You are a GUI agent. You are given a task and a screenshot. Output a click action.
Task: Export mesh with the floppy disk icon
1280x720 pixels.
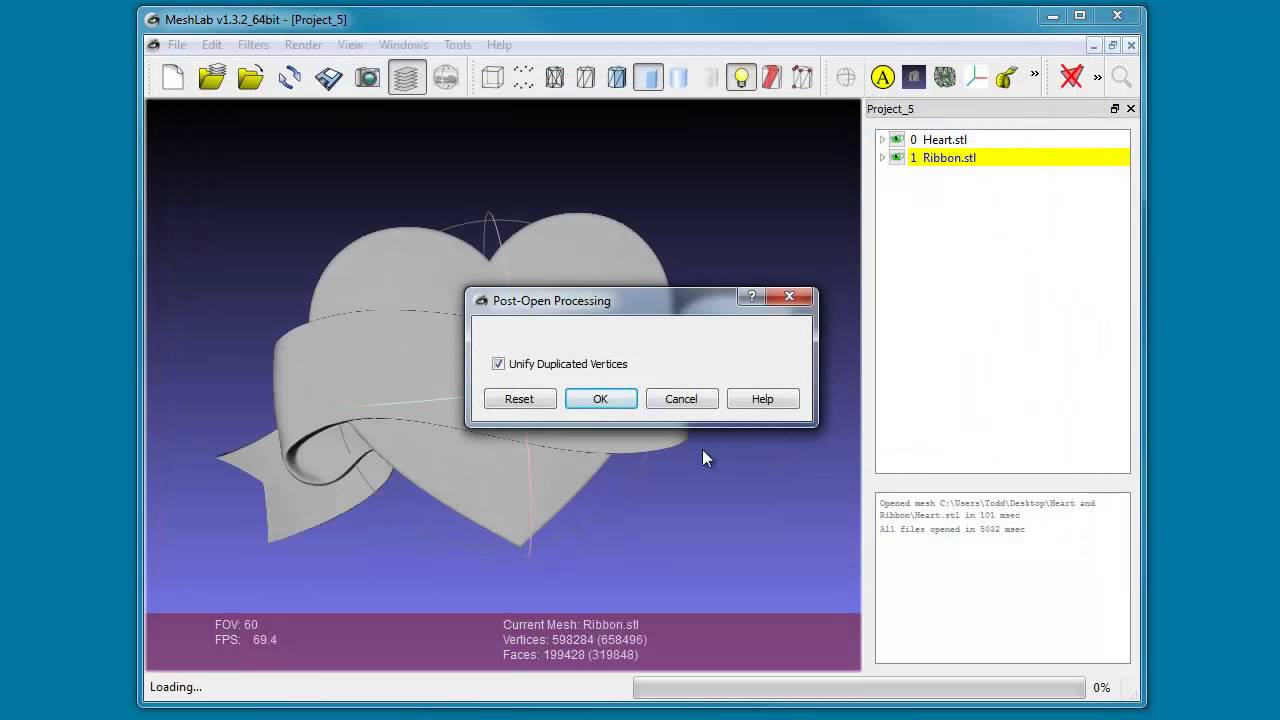329,77
